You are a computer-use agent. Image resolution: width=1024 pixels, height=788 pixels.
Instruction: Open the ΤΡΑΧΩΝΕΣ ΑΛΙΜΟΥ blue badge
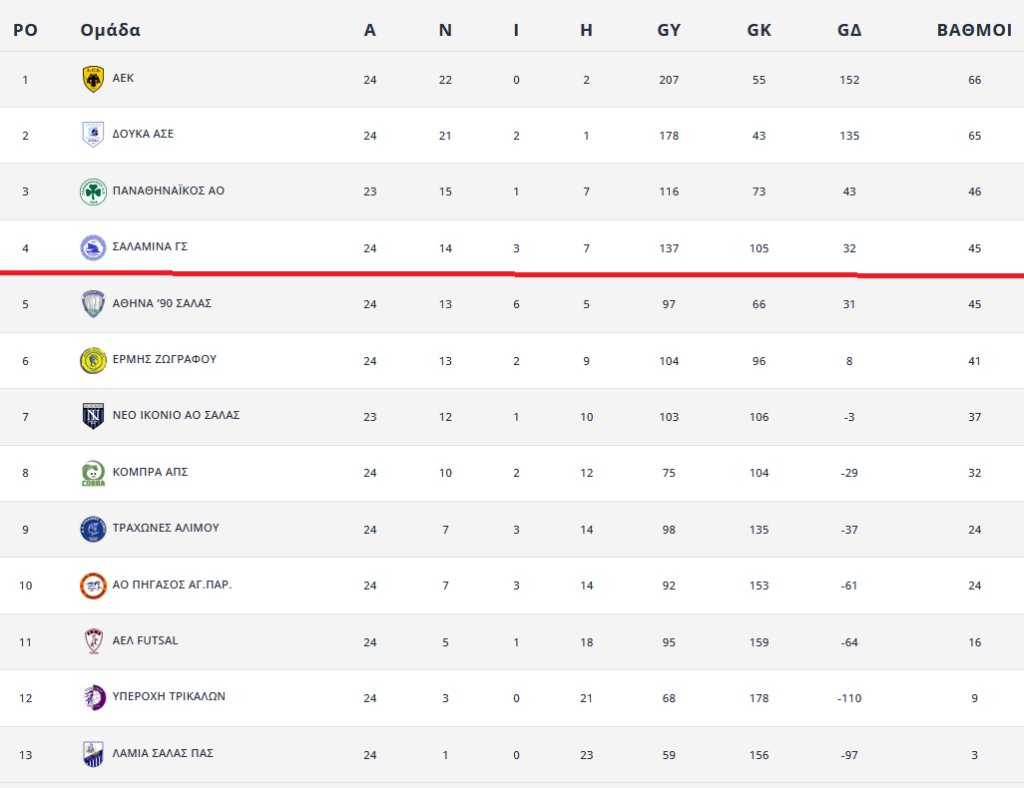point(93,529)
